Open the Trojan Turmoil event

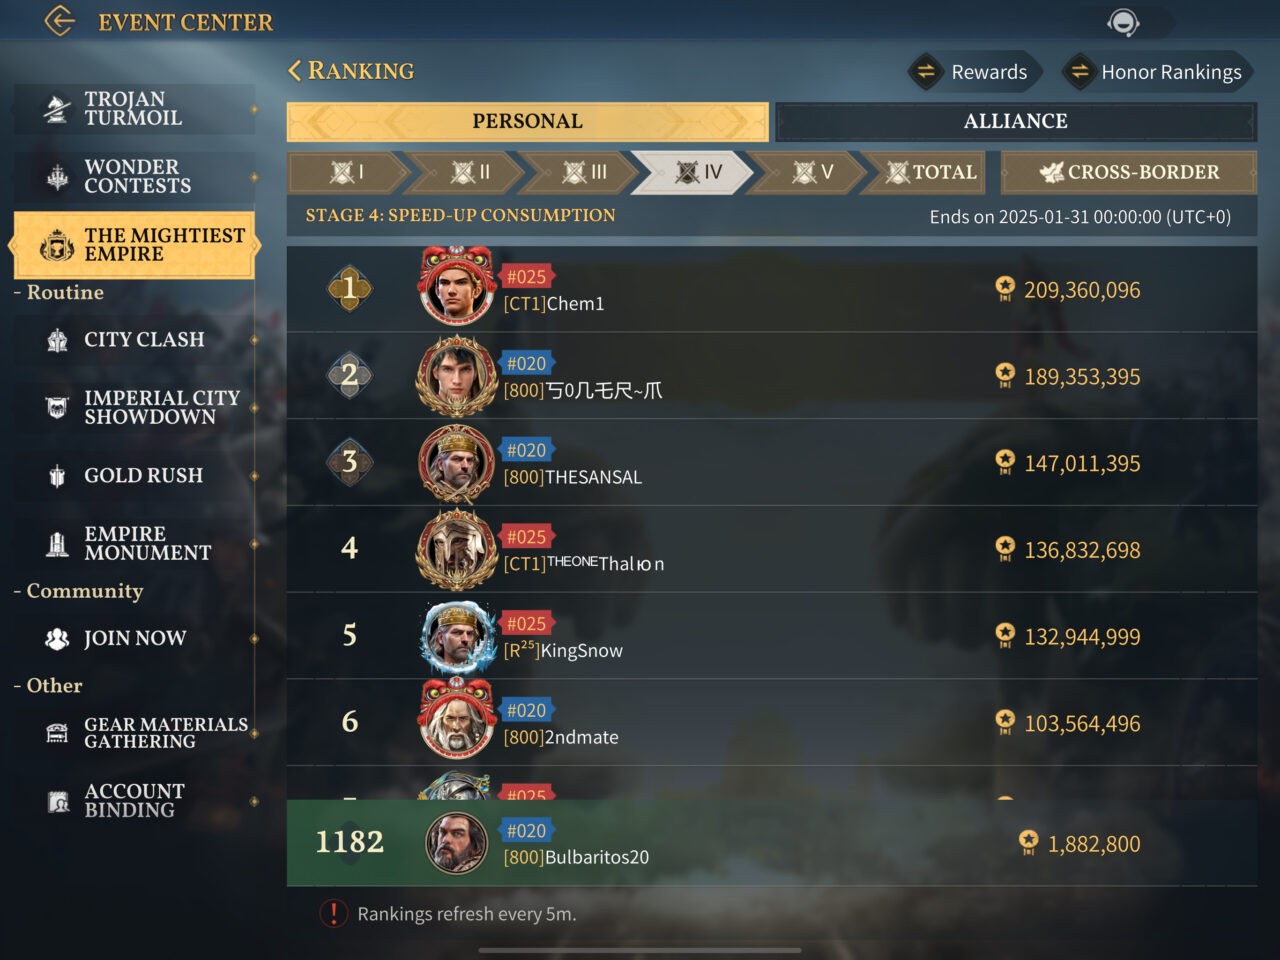134,109
